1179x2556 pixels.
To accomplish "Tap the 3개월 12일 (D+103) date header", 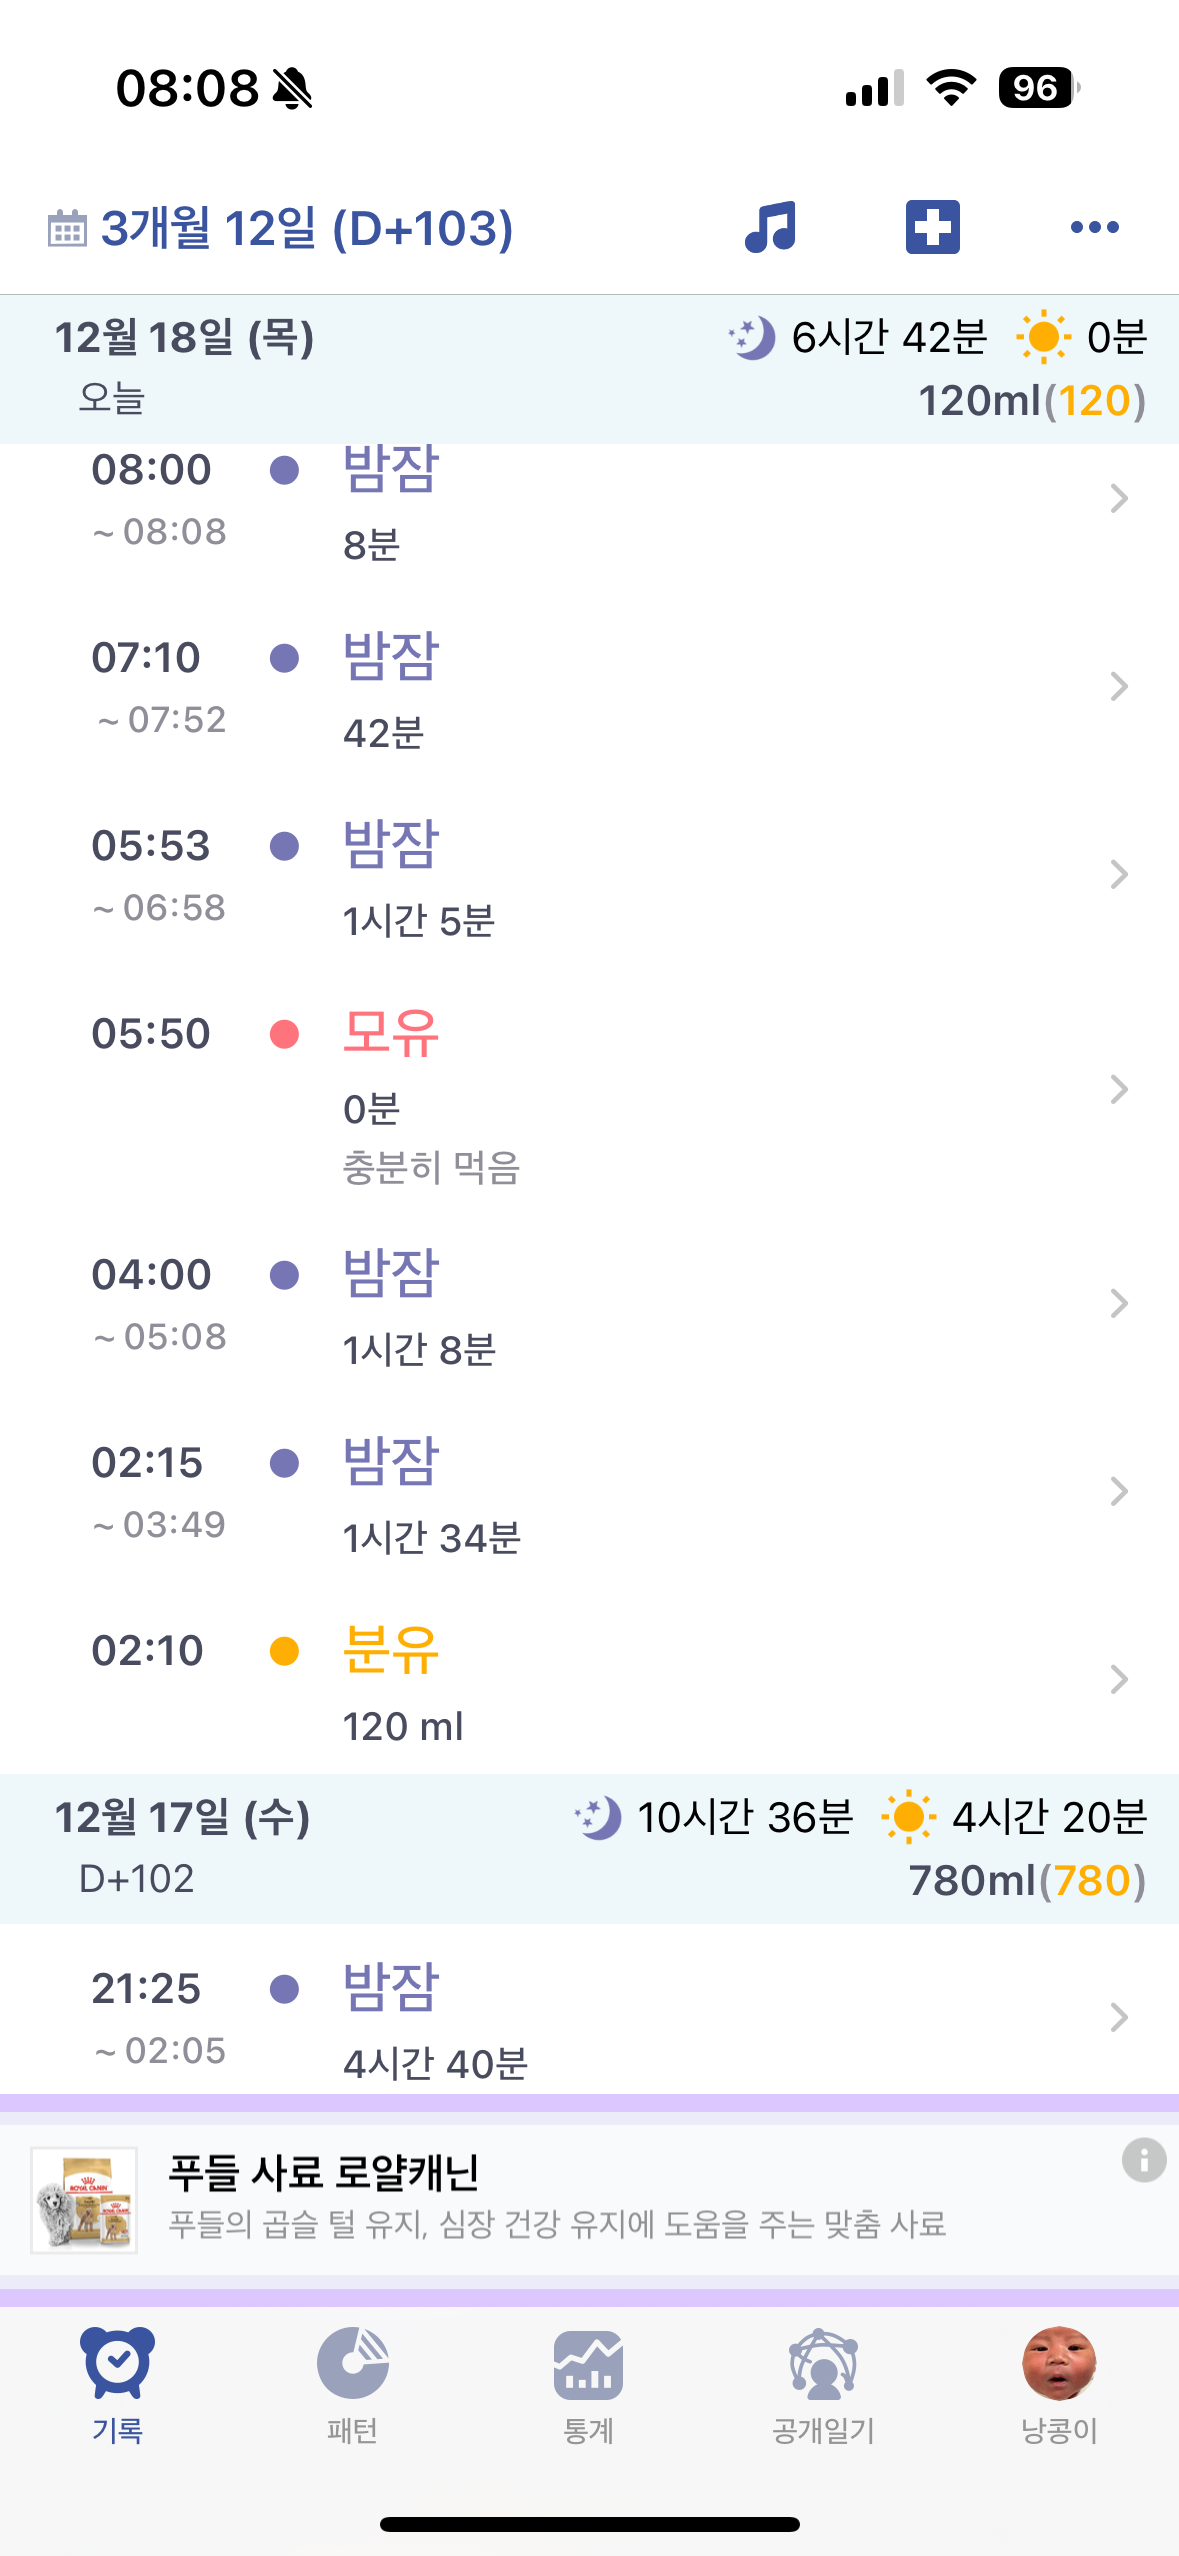I will click(x=307, y=229).
